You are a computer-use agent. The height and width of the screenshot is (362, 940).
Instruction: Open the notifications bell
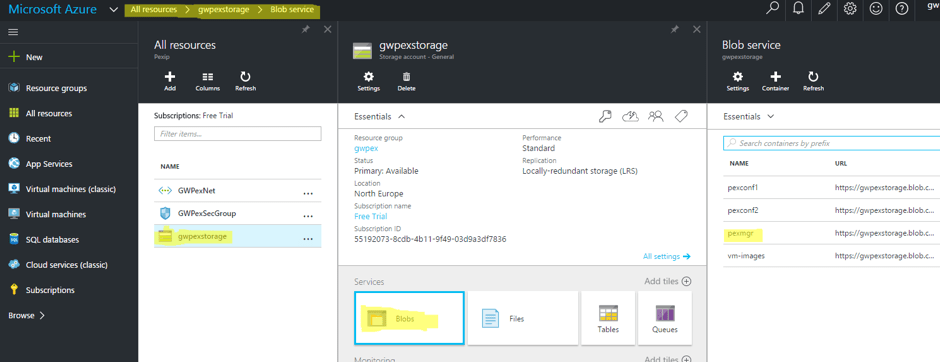[x=799, y=9]
